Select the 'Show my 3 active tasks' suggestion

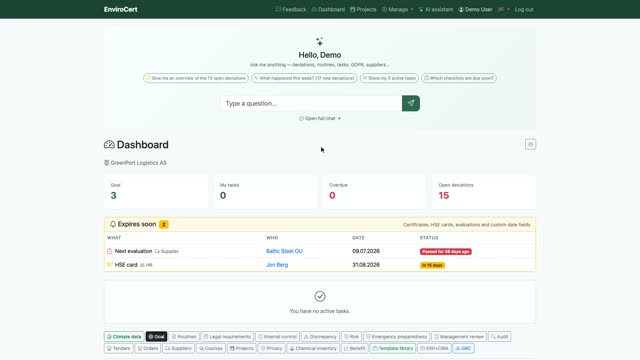(x=389, y=78)
